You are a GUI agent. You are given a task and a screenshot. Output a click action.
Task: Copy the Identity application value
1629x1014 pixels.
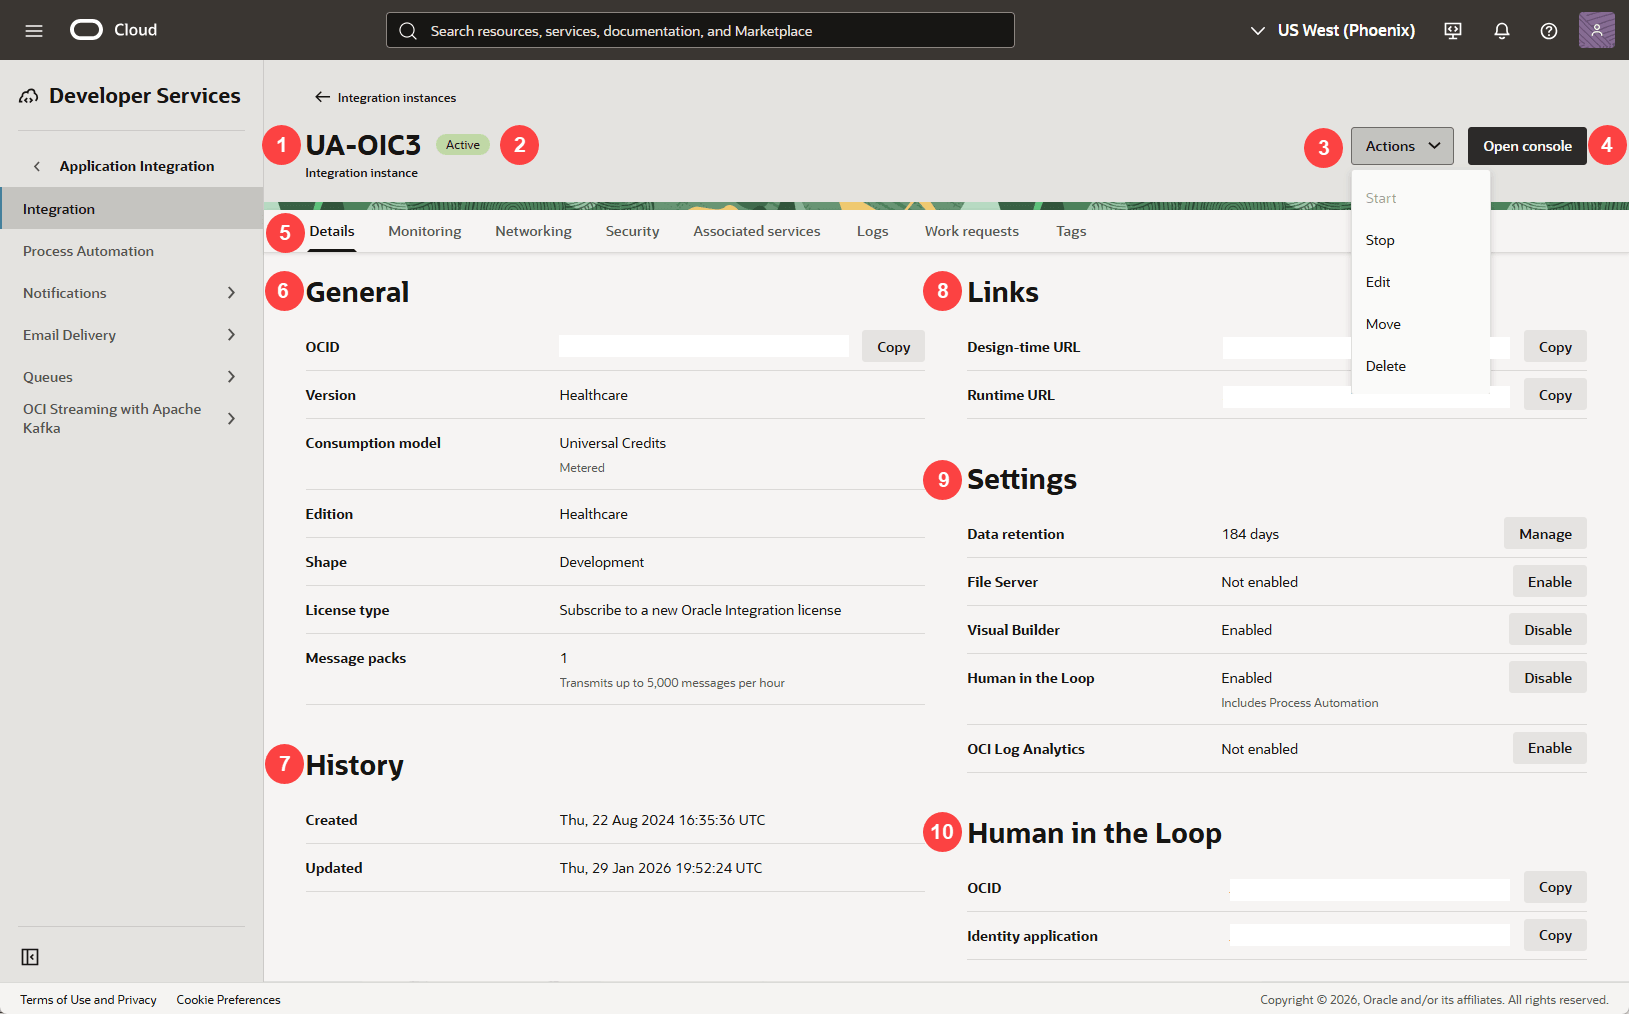1555,935
